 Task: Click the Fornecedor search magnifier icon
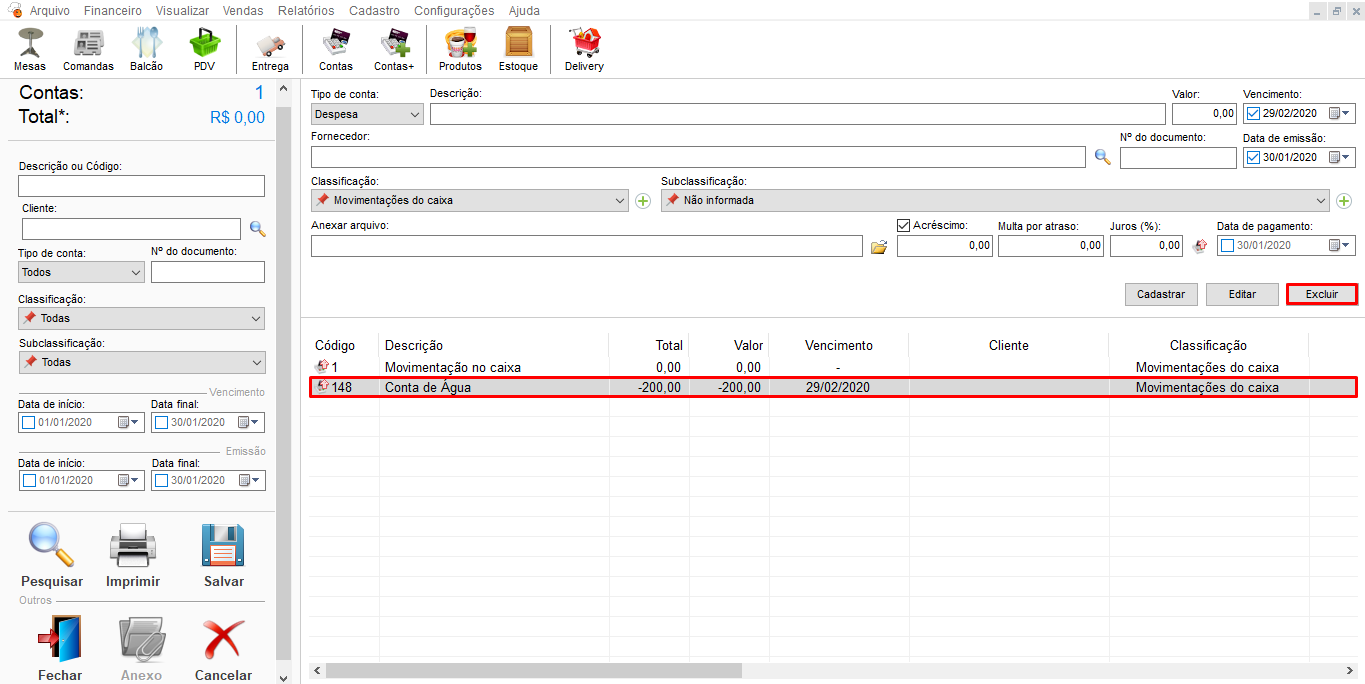[1102, 157]
